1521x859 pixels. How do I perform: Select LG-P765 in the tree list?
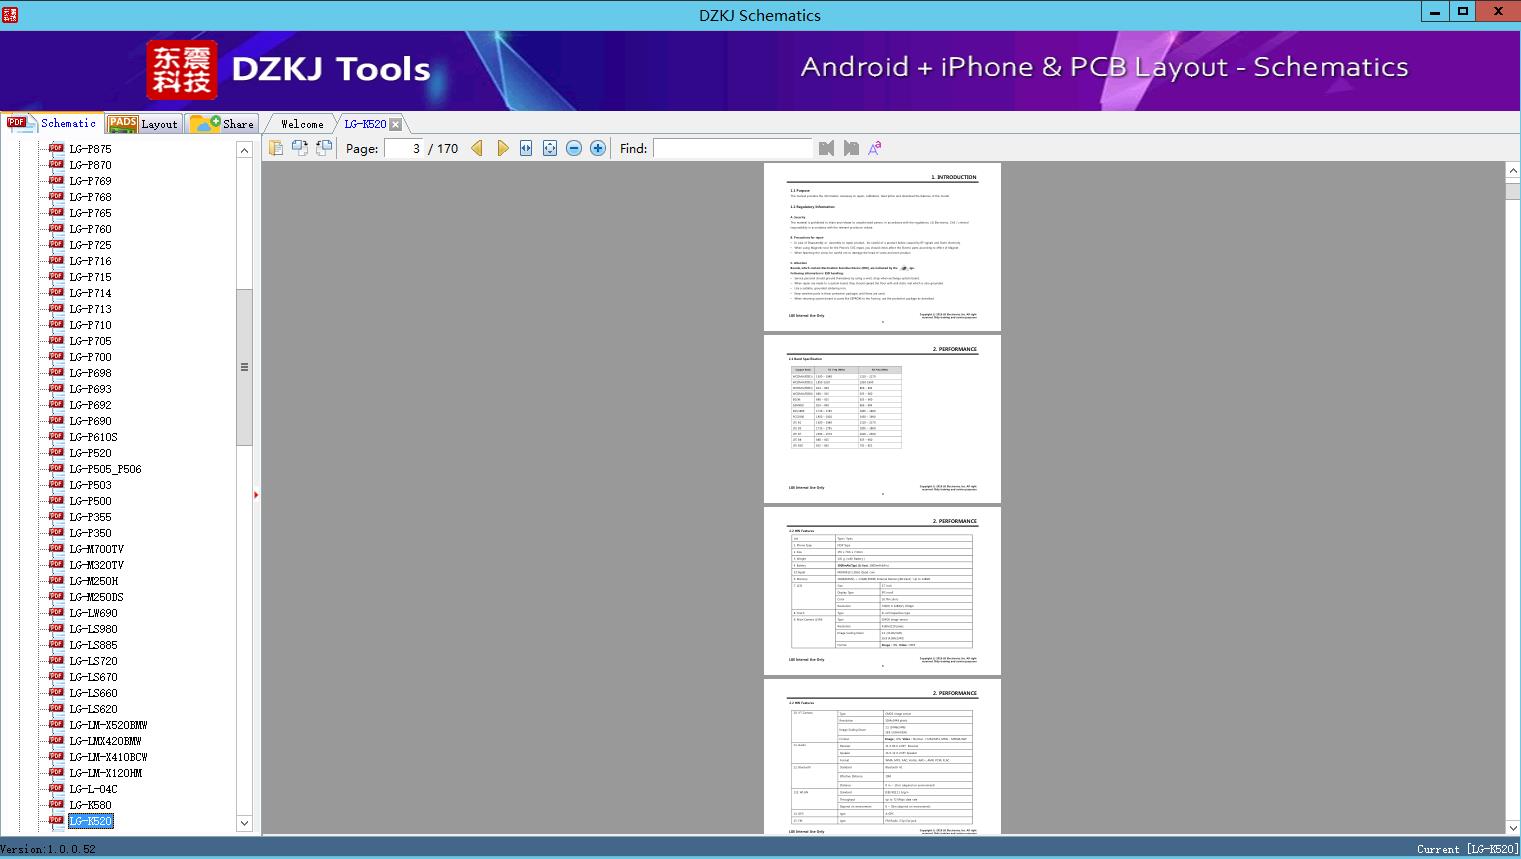pyautogui.click(x=90, y=213)
